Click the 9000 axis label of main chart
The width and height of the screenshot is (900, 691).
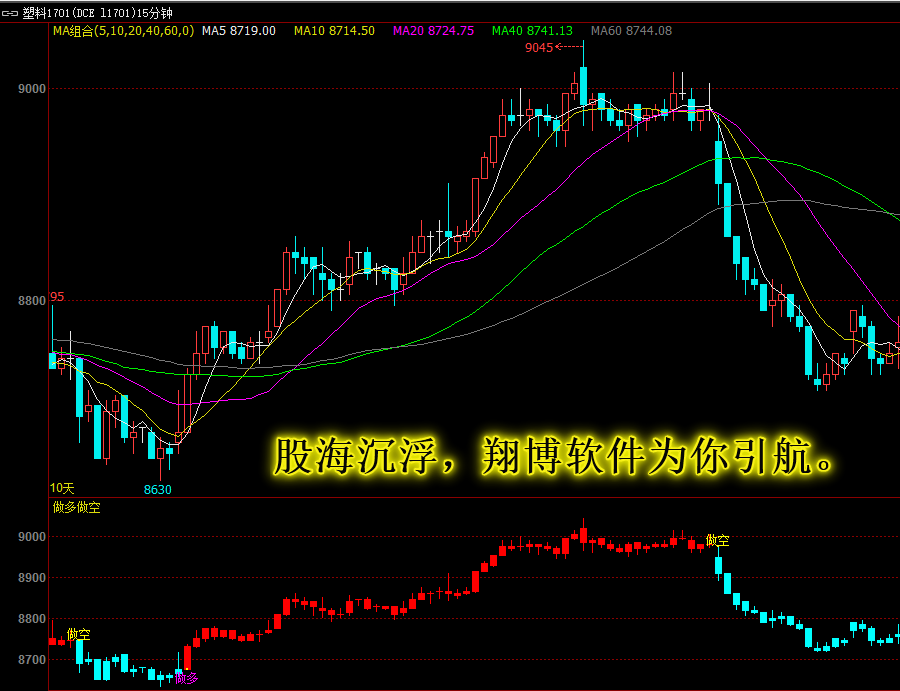click(32, 89)
